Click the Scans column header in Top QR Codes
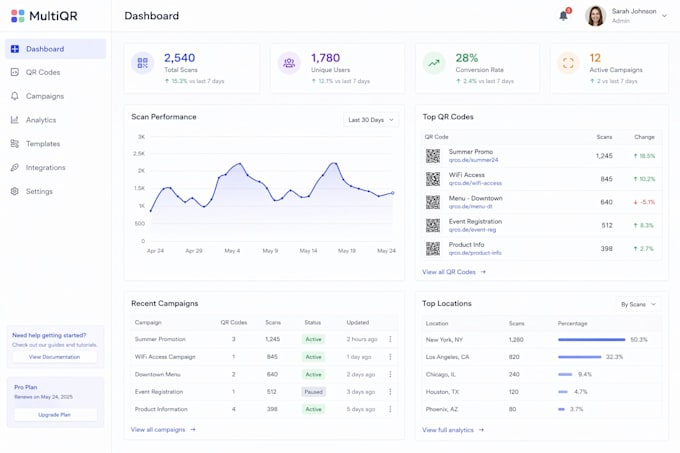This screenshot has width=680, height=453. [x=604, y=137]
